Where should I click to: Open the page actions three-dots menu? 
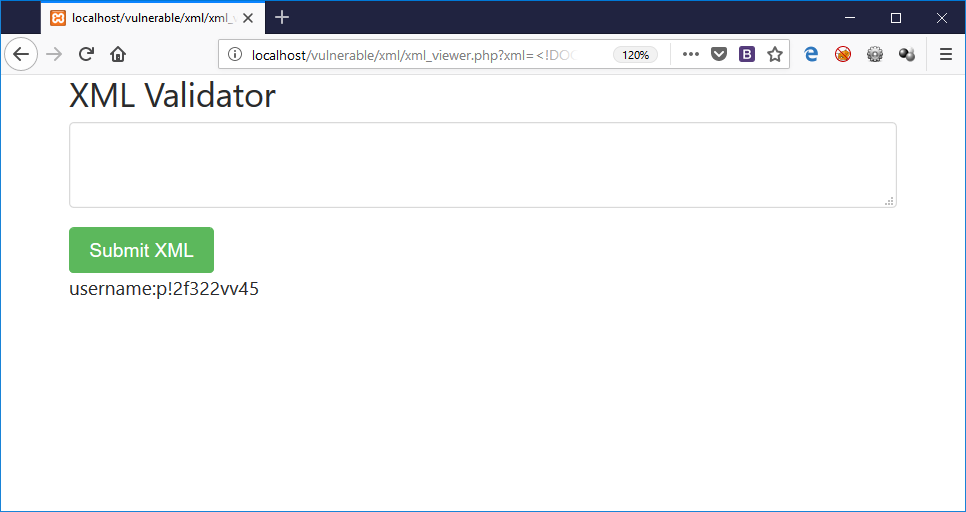691,54
